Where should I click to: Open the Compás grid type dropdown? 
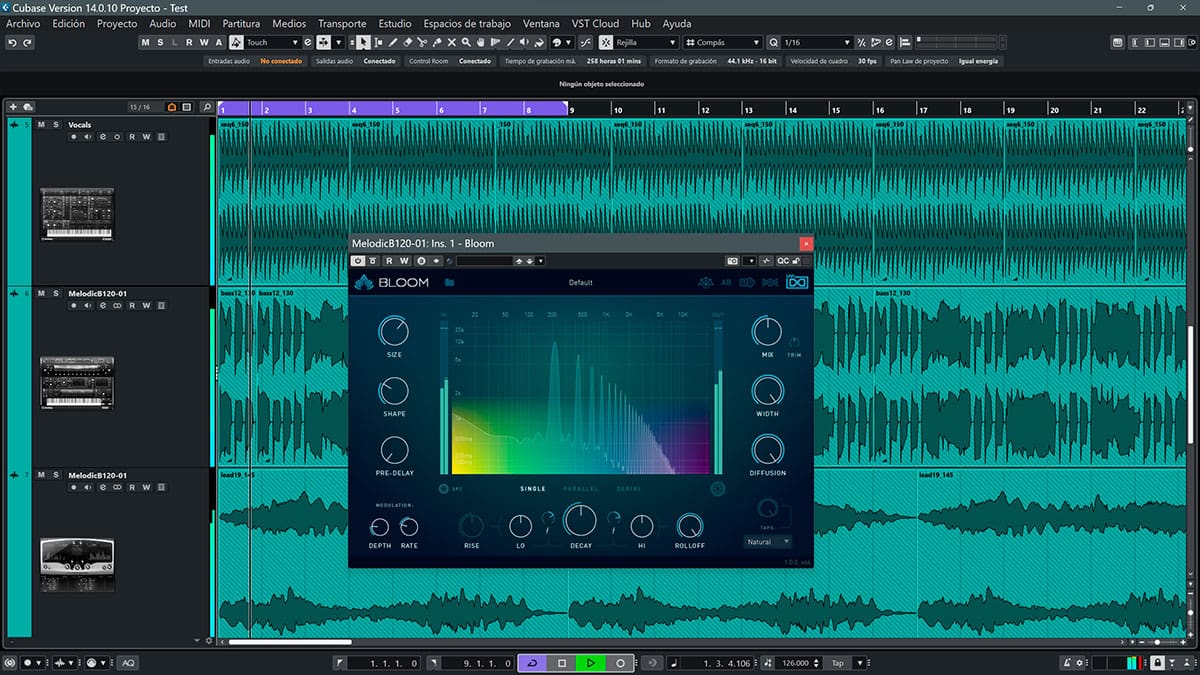coord(723,43)
